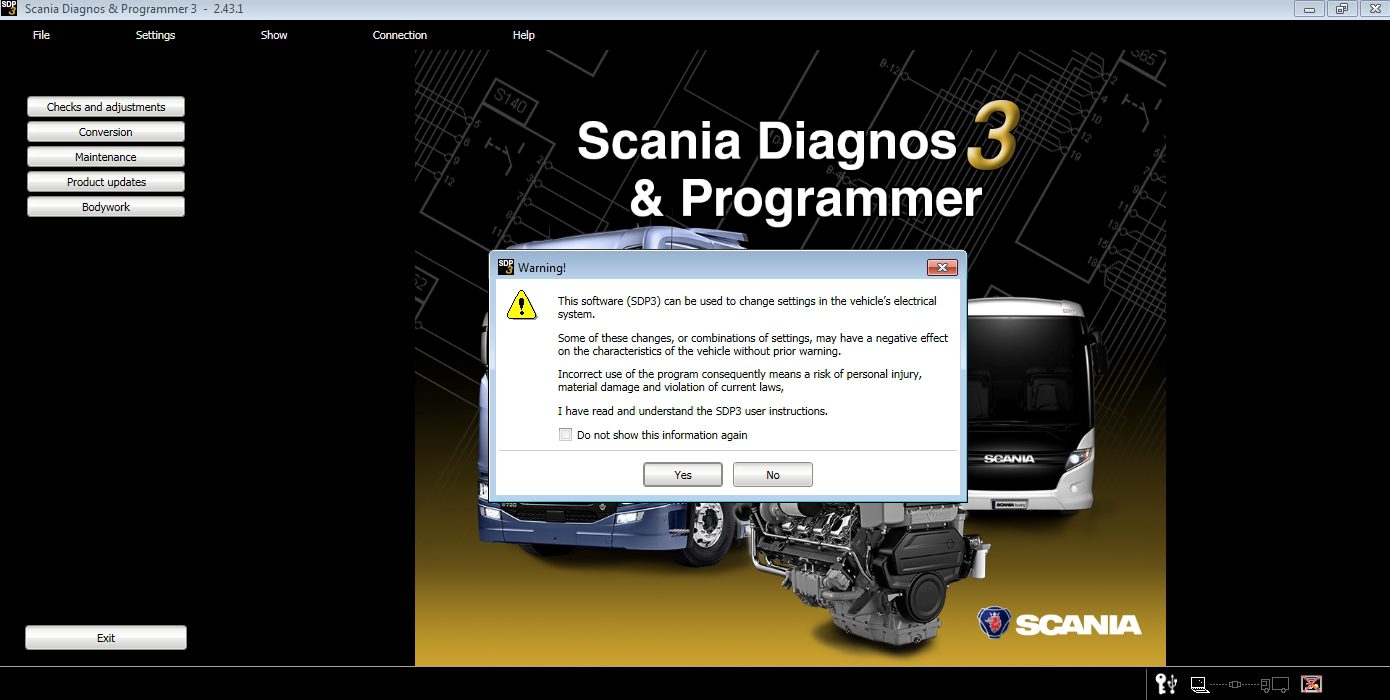Open the Maintenance section

(105, 156)
